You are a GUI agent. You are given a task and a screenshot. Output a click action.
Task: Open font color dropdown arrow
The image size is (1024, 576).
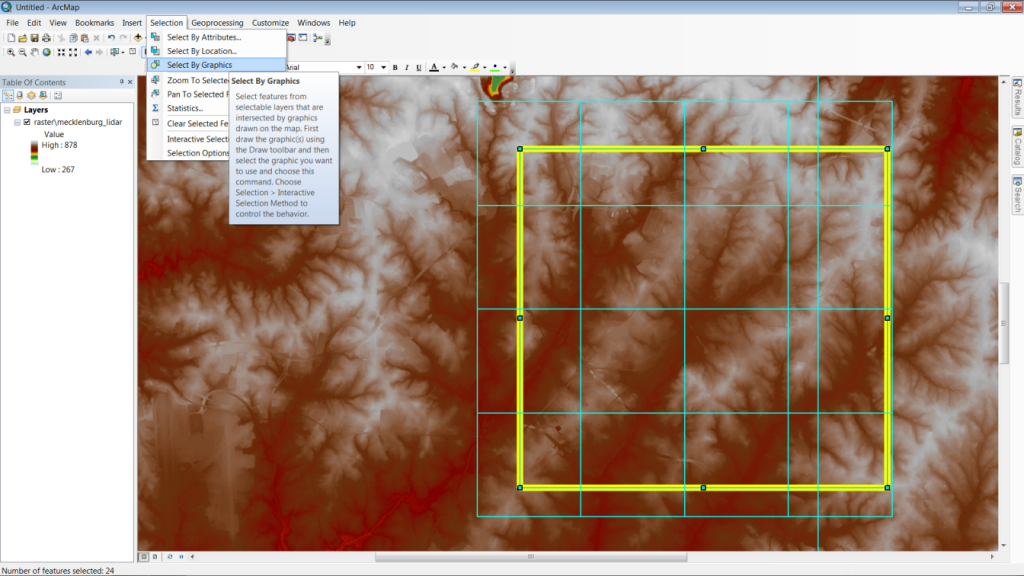click(444, 67)
